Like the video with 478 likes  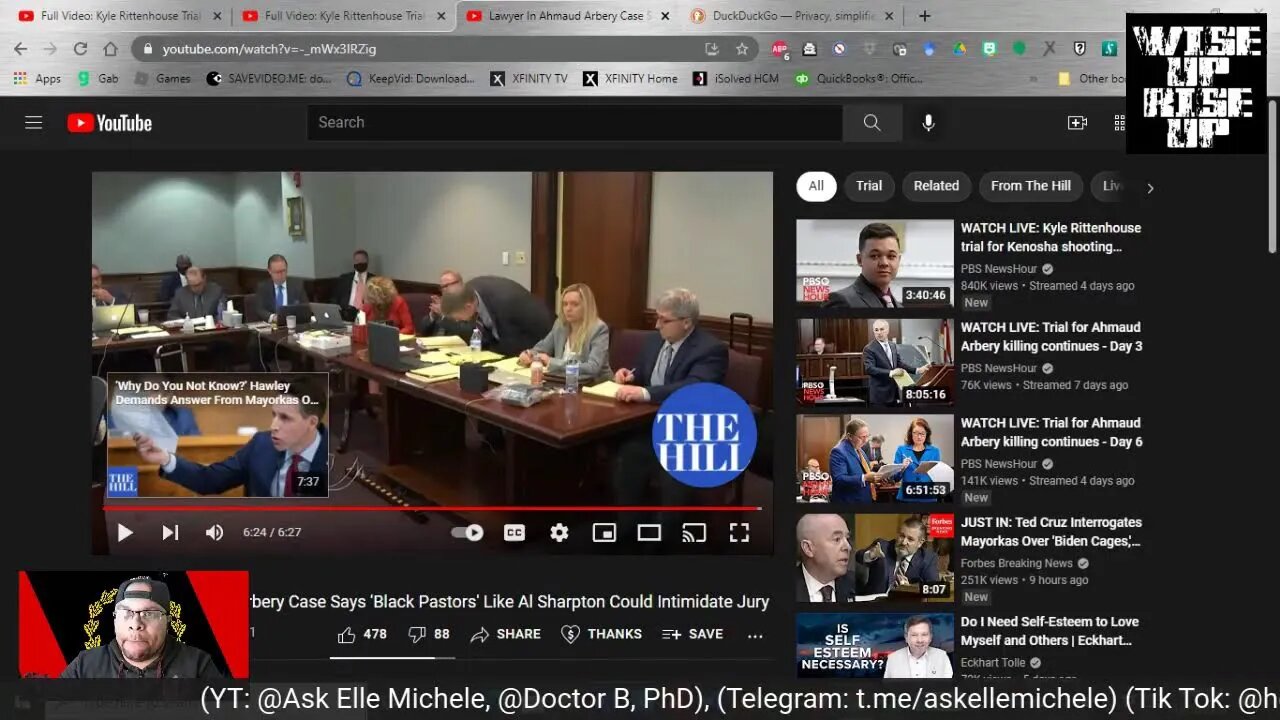[x=362, y=634]
